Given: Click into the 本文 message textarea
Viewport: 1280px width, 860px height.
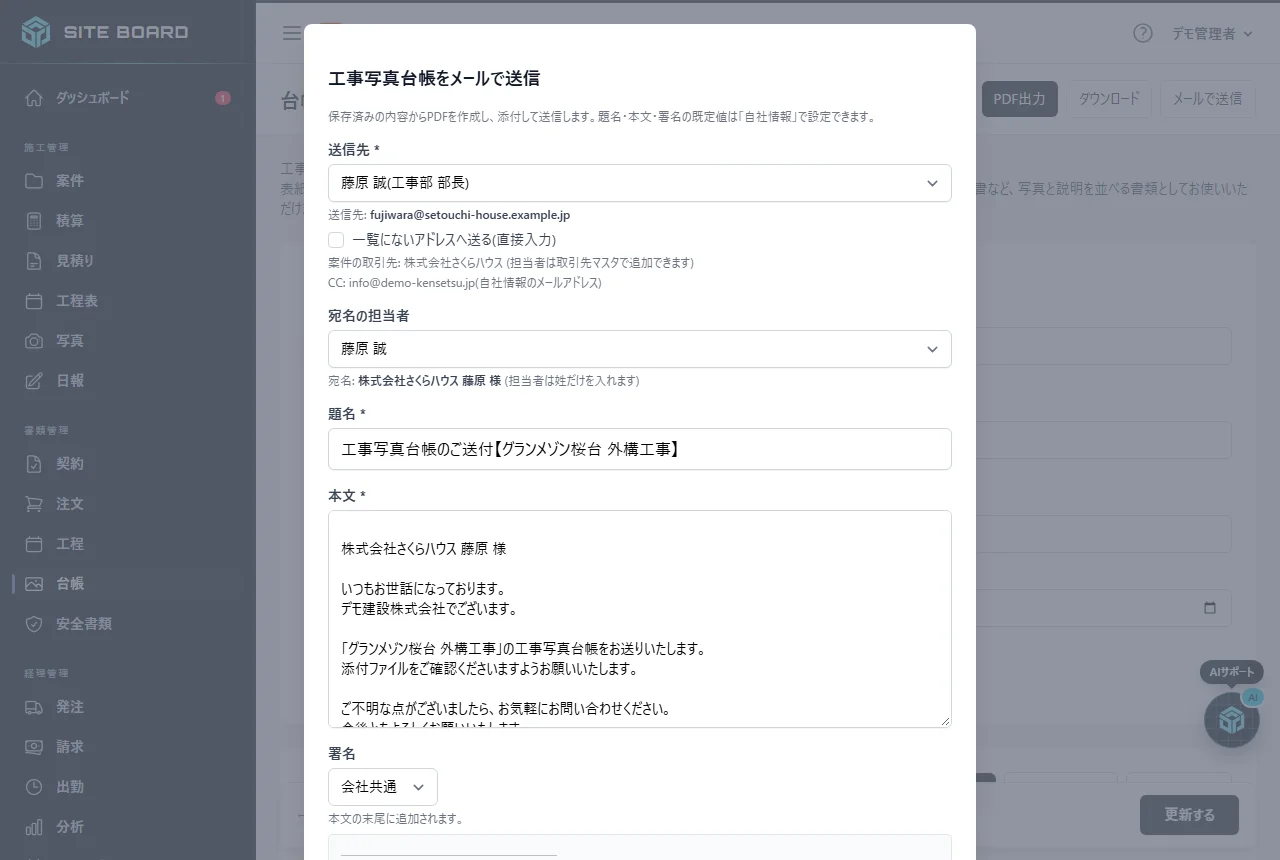Looking at the screenshot, I should [x=640, y=619].
